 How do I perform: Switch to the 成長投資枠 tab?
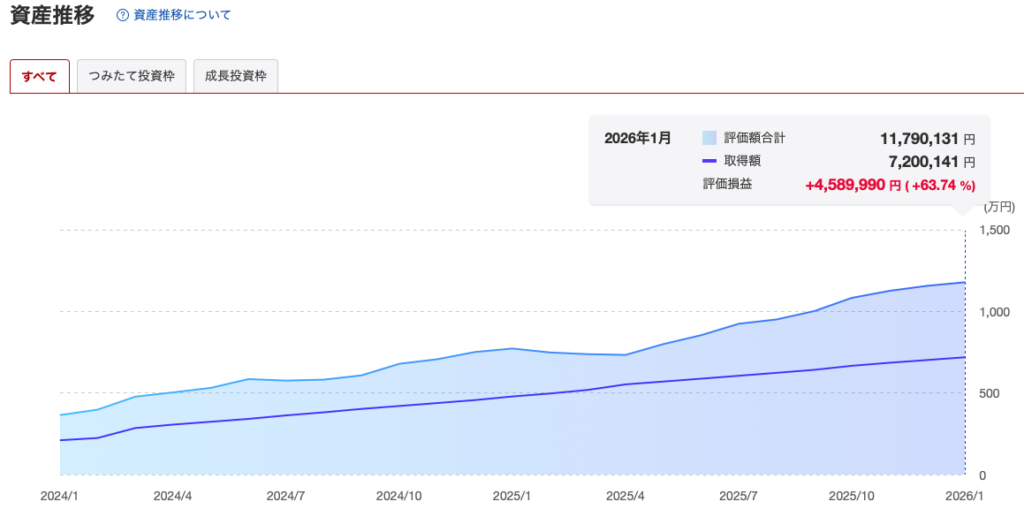(x=235, y=77)
